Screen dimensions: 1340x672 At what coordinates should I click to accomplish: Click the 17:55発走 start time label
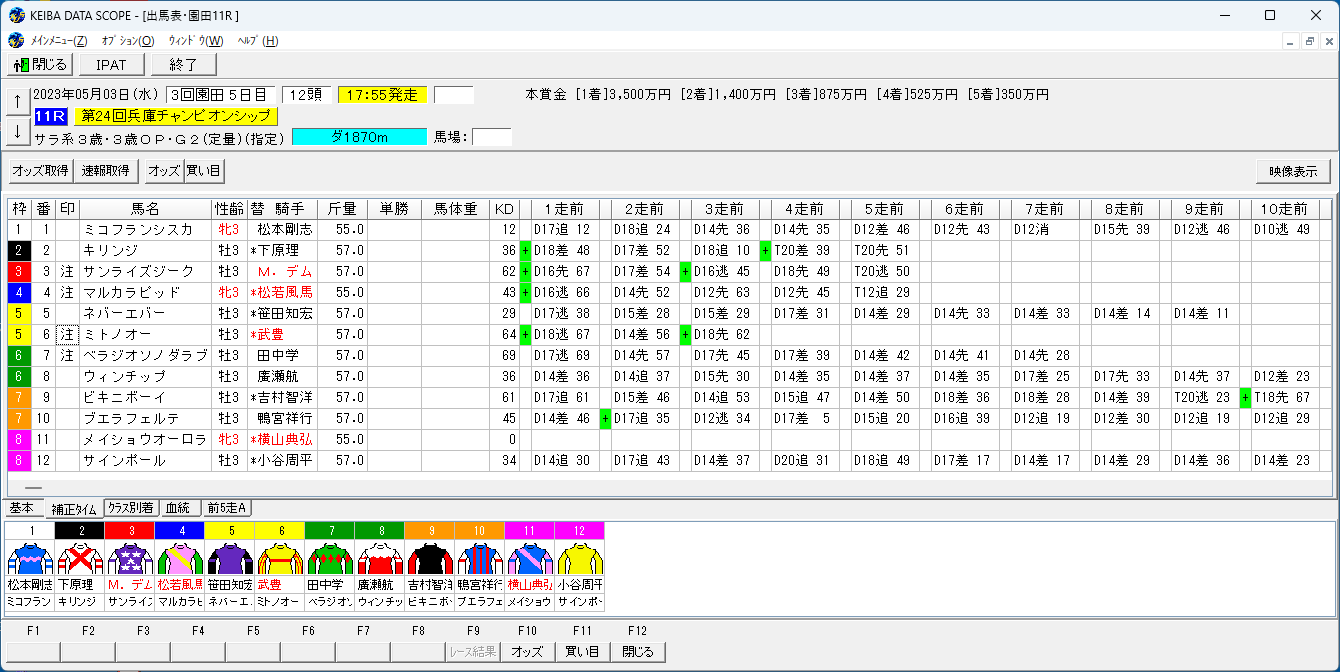(x=382, y=95)
